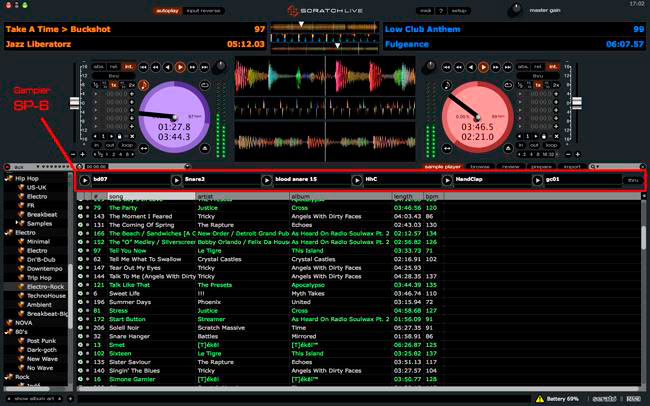Screen dimensions: 650x406
Task: Switch to the sample player tab
Action: pyautogui.click(x=442, y=167)
